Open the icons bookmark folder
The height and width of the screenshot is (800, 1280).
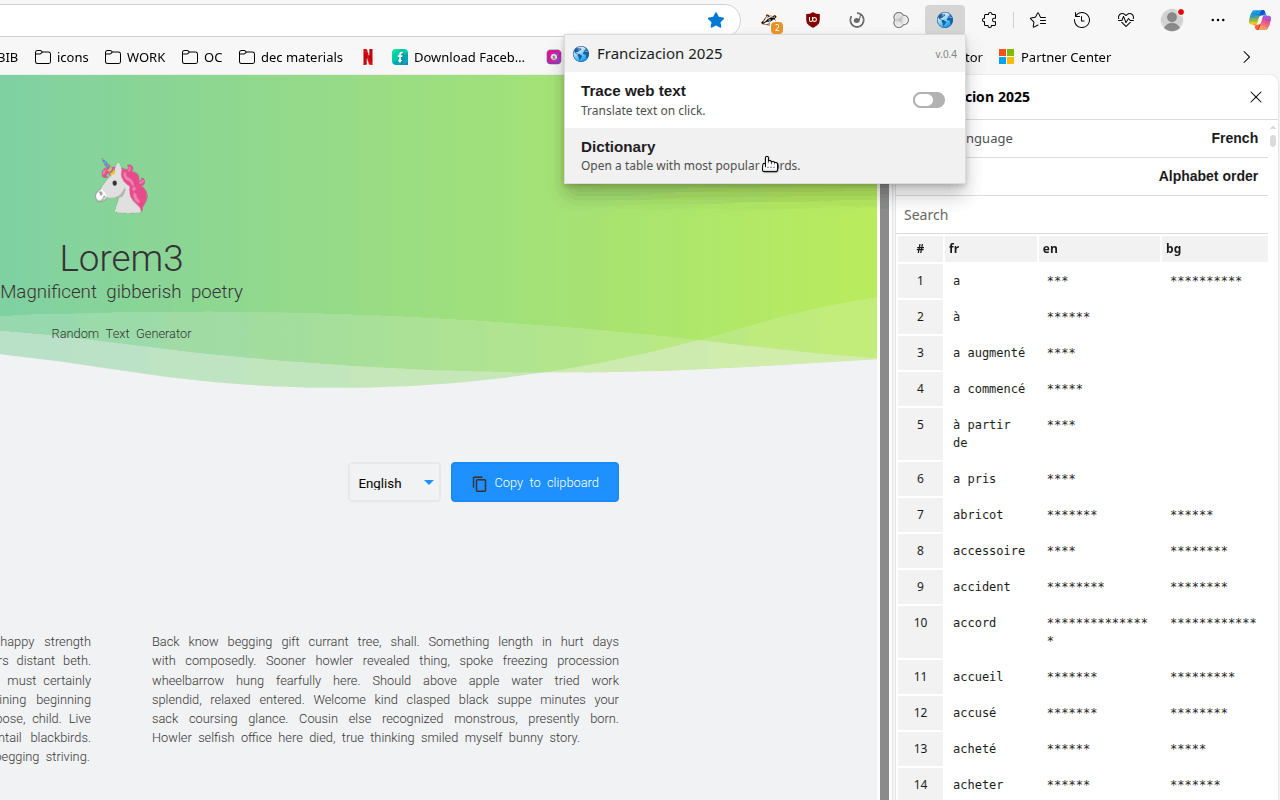click(x=62, y=57)
